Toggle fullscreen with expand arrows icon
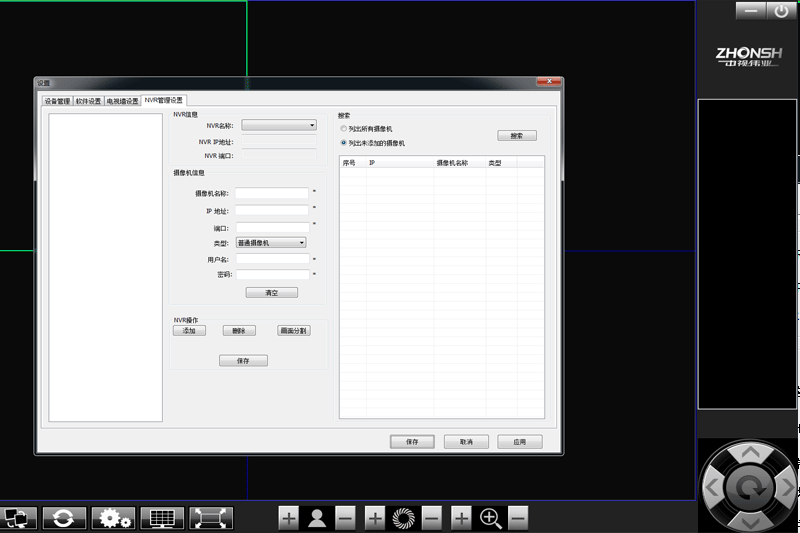The height and width of the screenshot is (533, 800). point(211,518)
